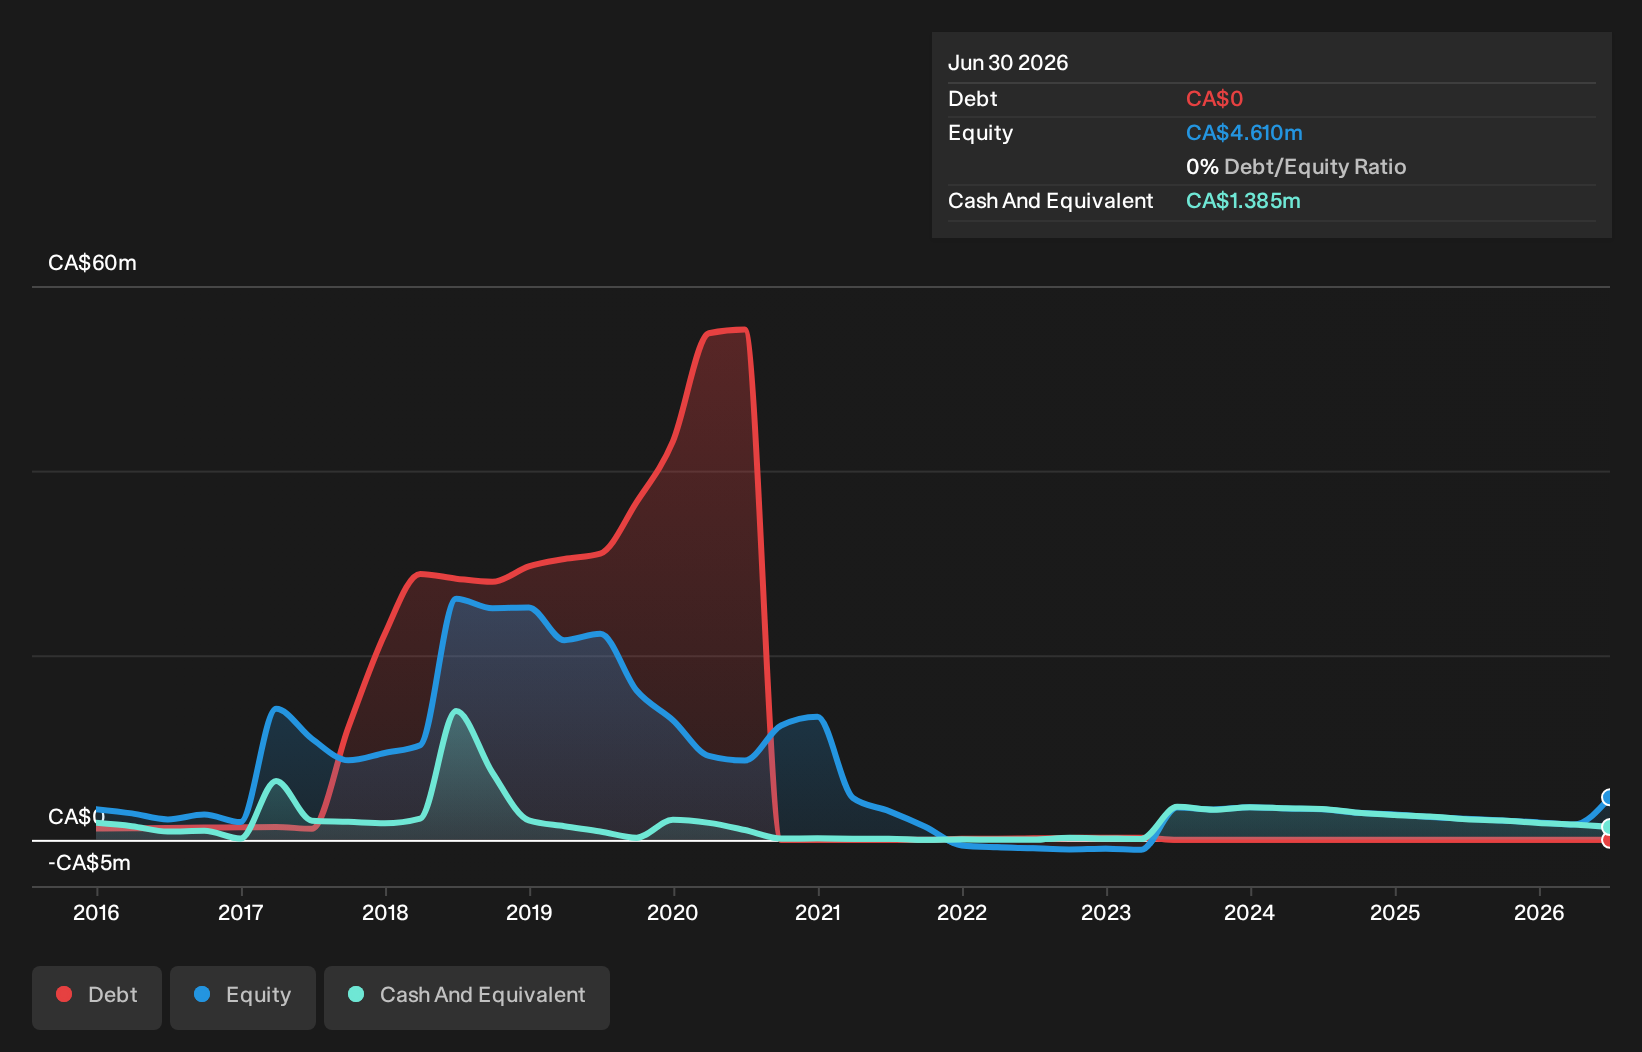
Task: Click the blue Equity end data point
Action: point(1608,797)
